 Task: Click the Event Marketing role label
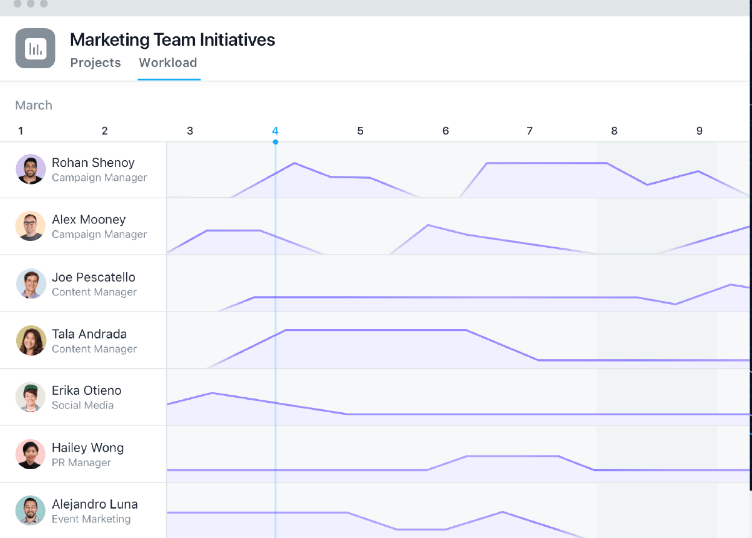click(x=91, y=519)
